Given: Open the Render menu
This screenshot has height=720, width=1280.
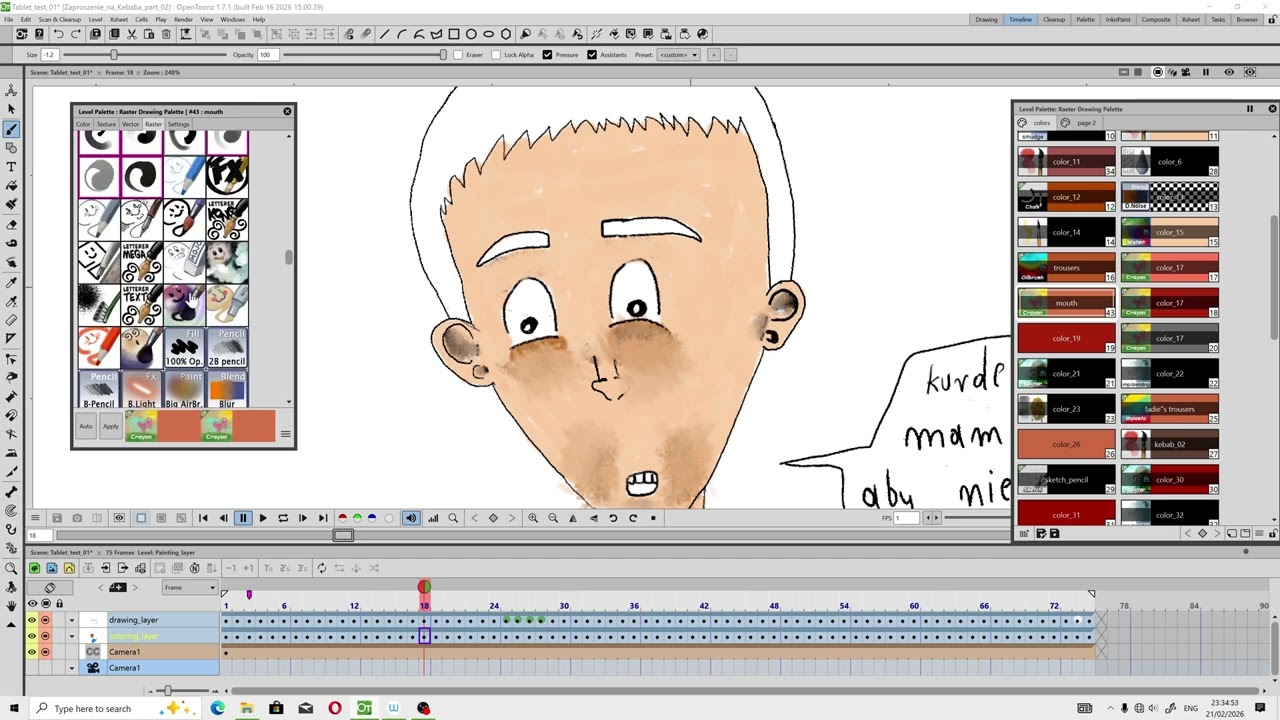Looking at the screenshot, I should 183,19.
